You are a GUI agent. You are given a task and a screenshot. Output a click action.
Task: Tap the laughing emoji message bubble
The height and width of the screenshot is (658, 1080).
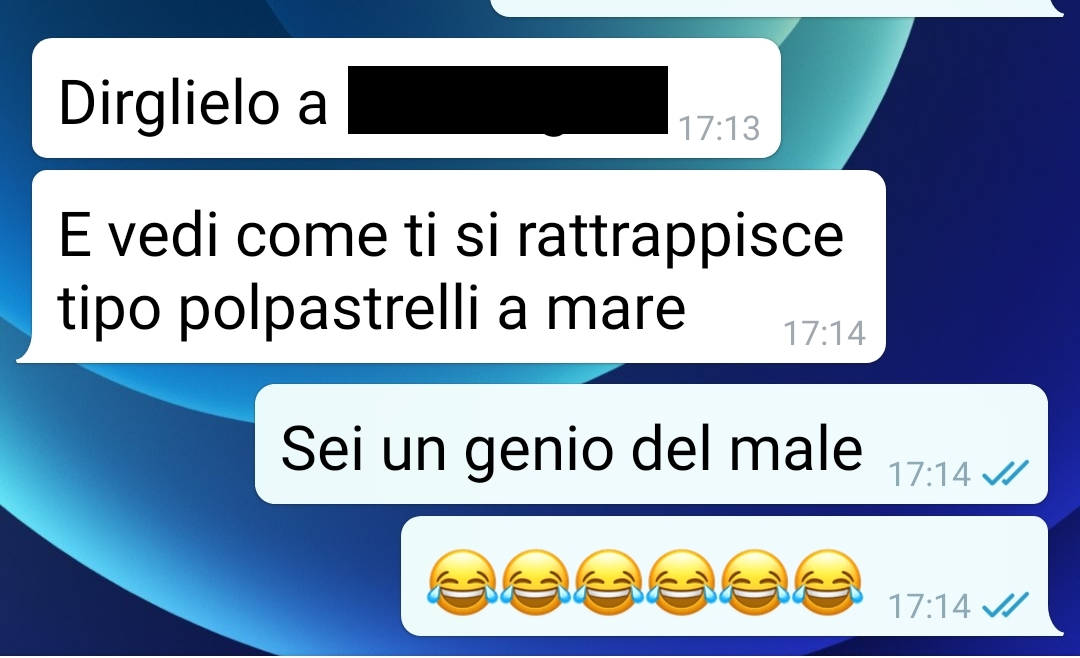coord(729,576)
